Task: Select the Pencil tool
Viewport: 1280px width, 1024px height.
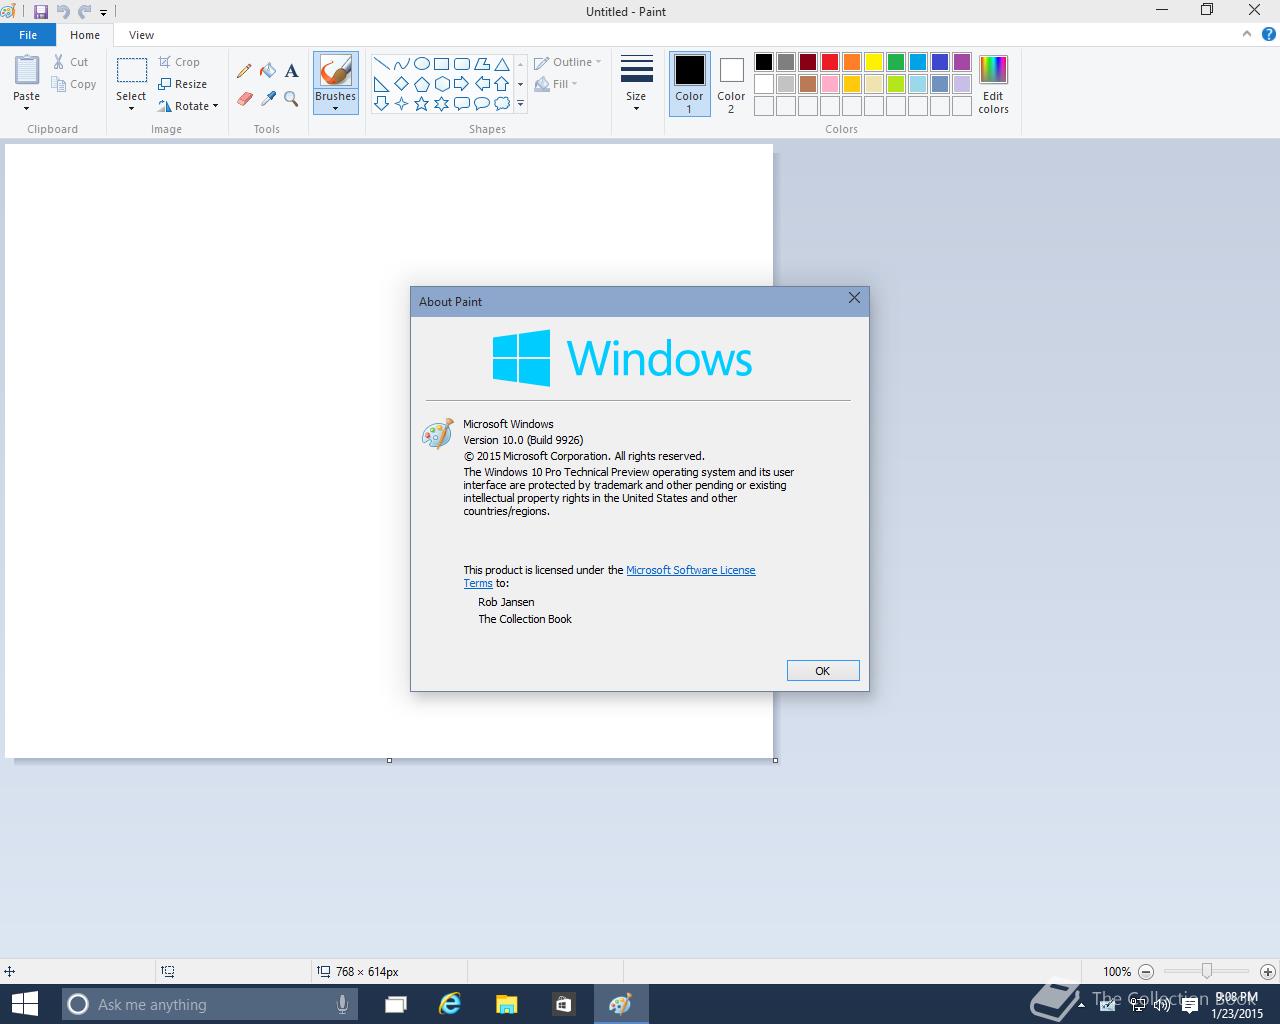Action: [x=244, y=71]
